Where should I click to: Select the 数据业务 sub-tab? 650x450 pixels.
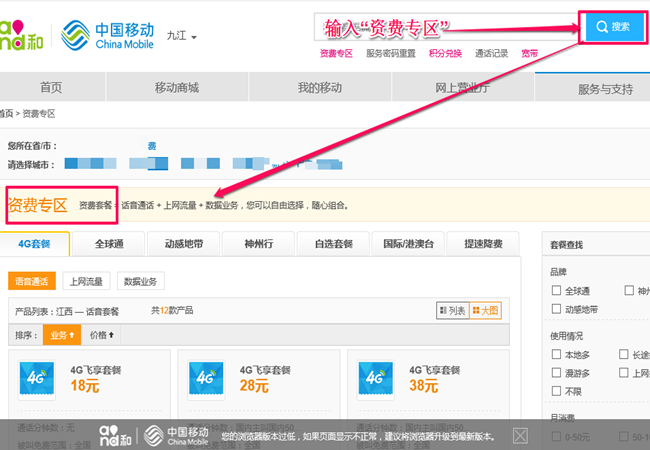click(x=141, y=281)
